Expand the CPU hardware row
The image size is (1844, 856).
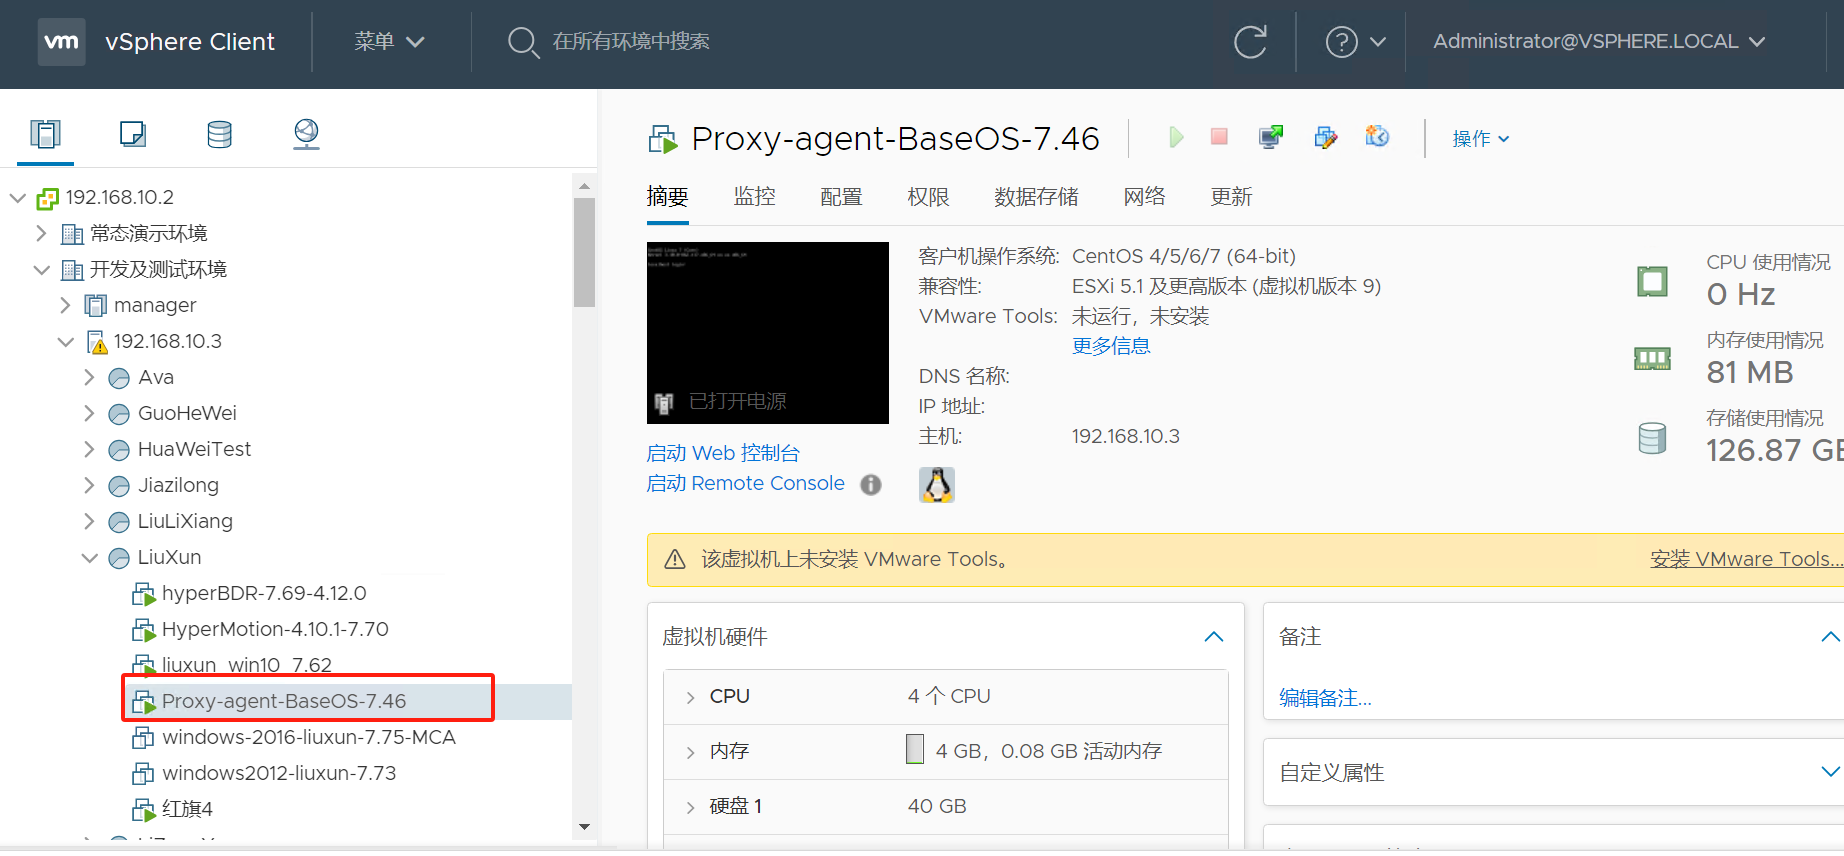click(x=690, y=697)
